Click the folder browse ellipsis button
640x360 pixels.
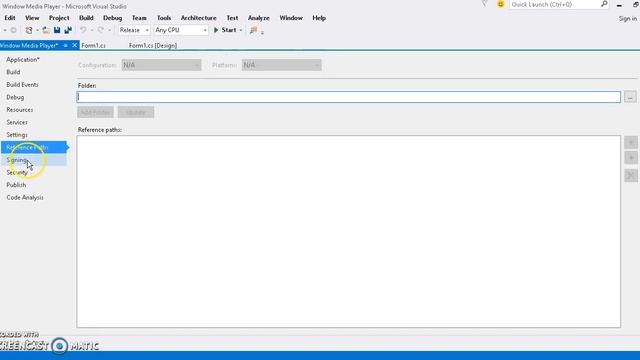630,97
